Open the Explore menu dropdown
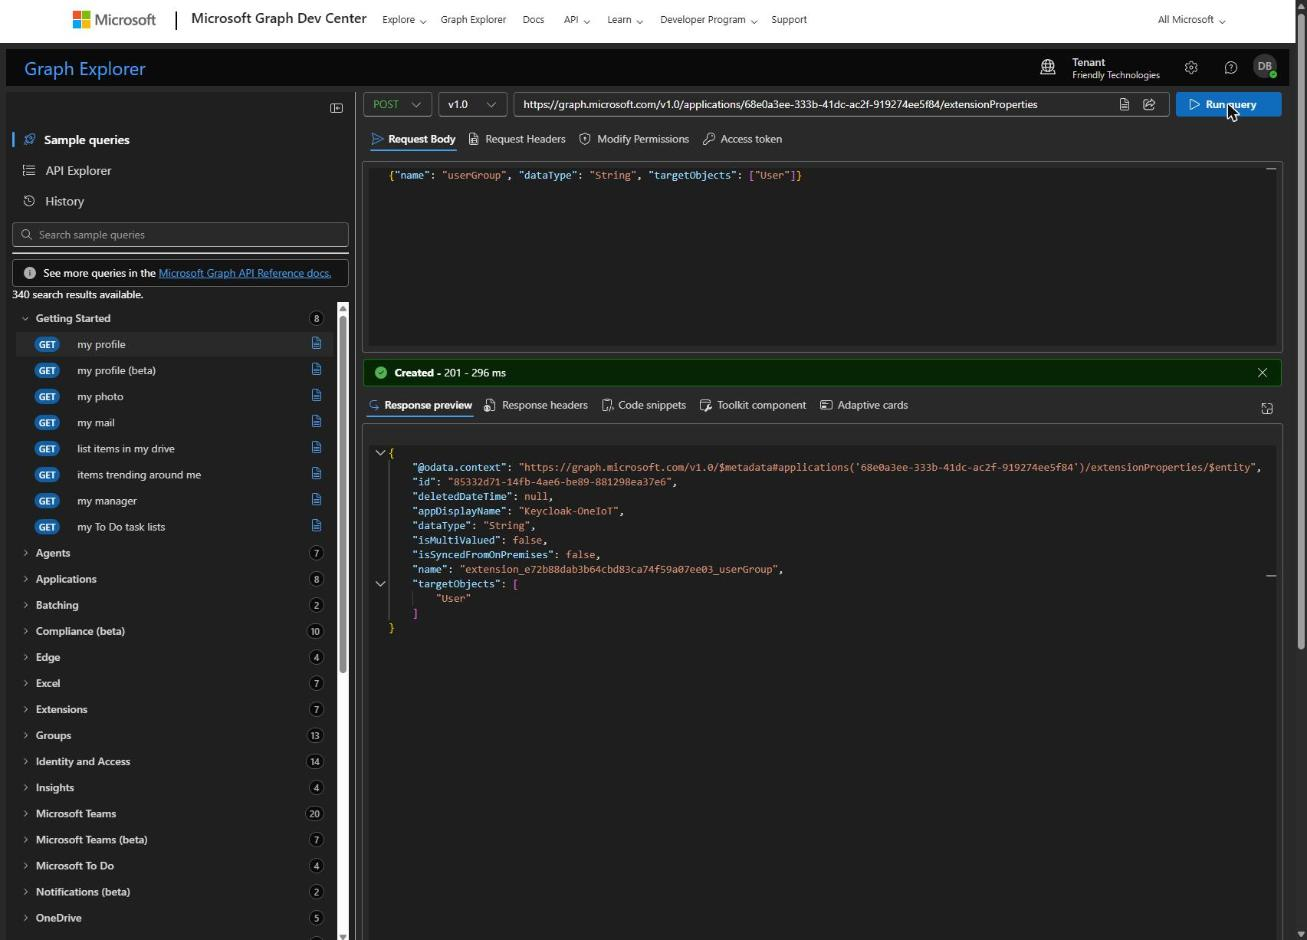Image resolution: width=1307 pixels, height=940 pixels. pos(404,20)
